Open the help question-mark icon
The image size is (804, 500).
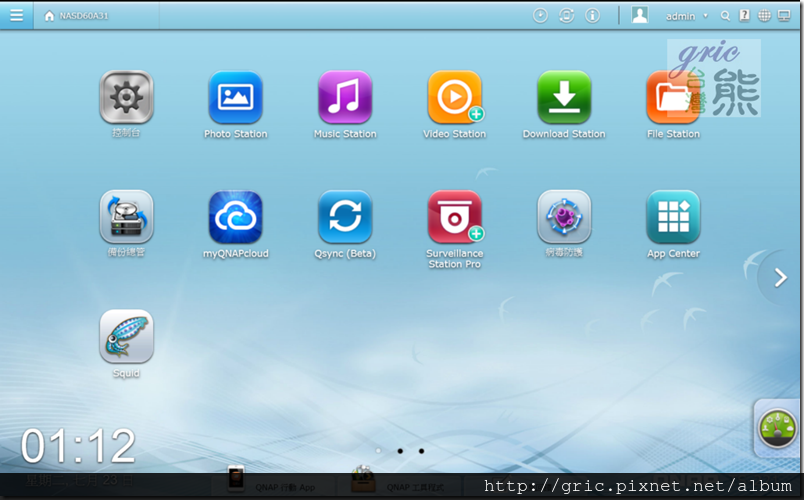pos(745,15)
